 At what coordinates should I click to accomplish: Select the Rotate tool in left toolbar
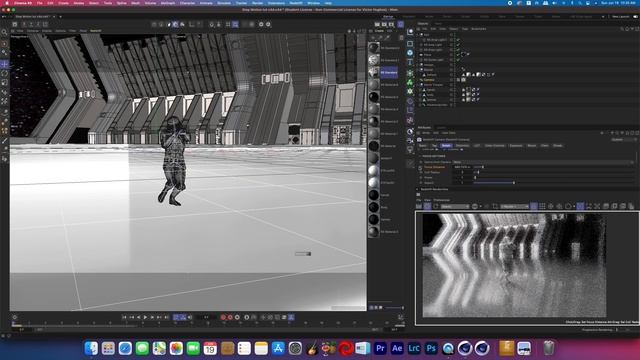[4, 73]
